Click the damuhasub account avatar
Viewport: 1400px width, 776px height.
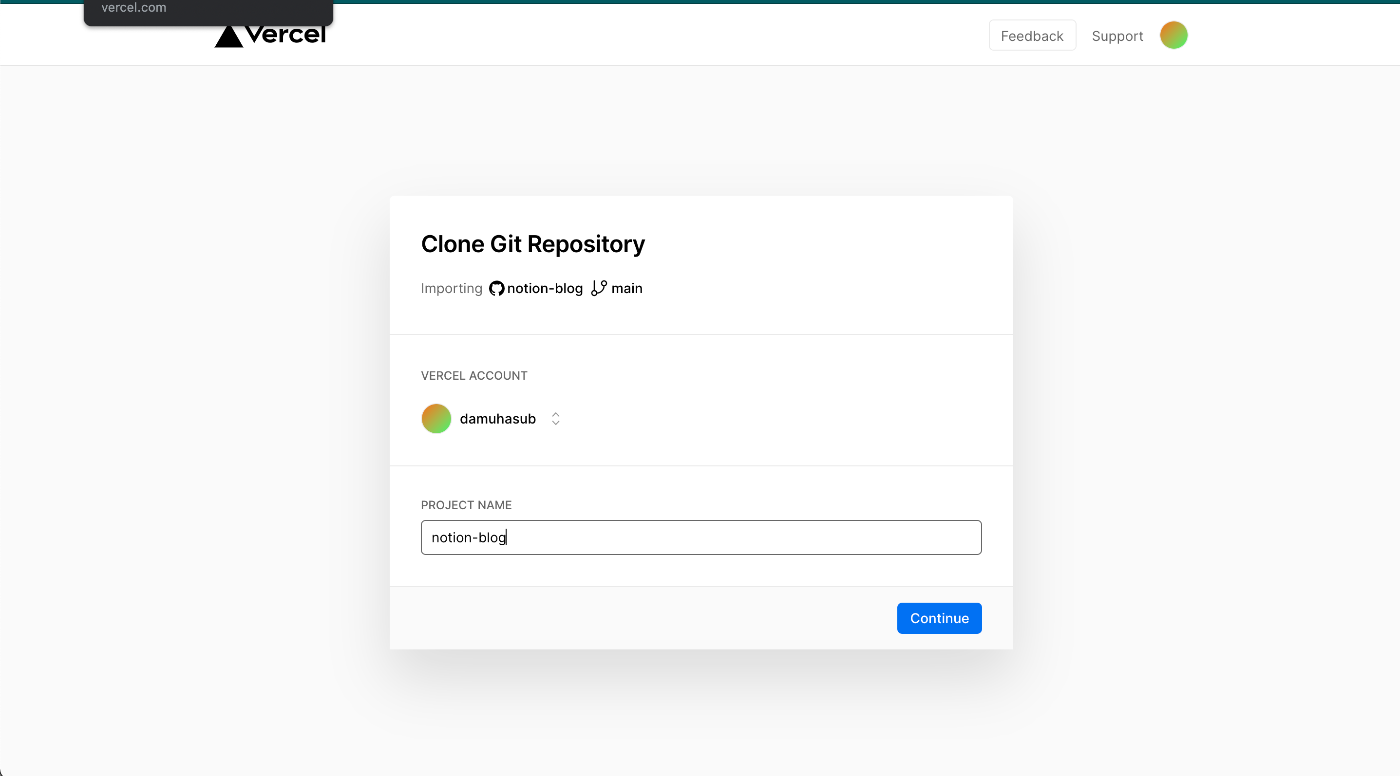436,419
